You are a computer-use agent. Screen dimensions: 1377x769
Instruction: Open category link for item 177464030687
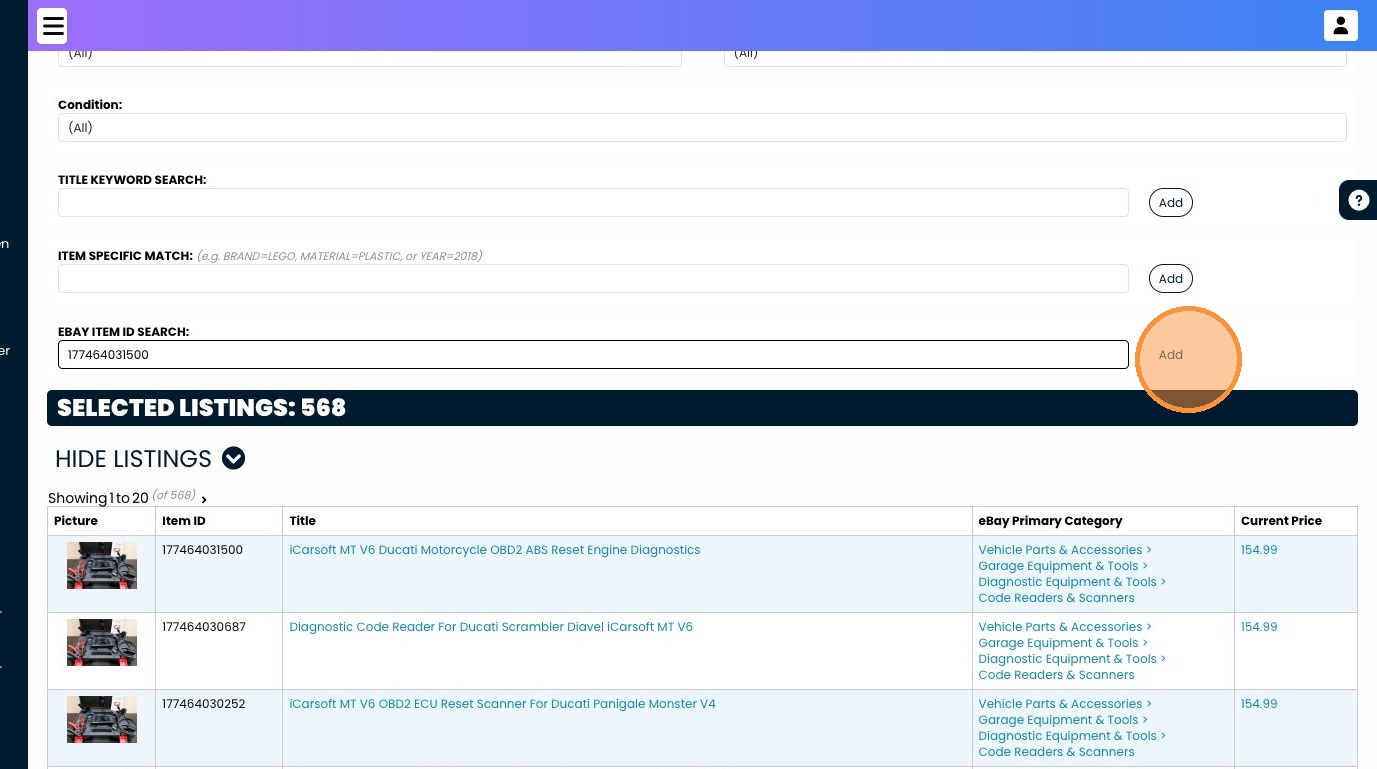pyautogui.click(x=1072, y=651)
